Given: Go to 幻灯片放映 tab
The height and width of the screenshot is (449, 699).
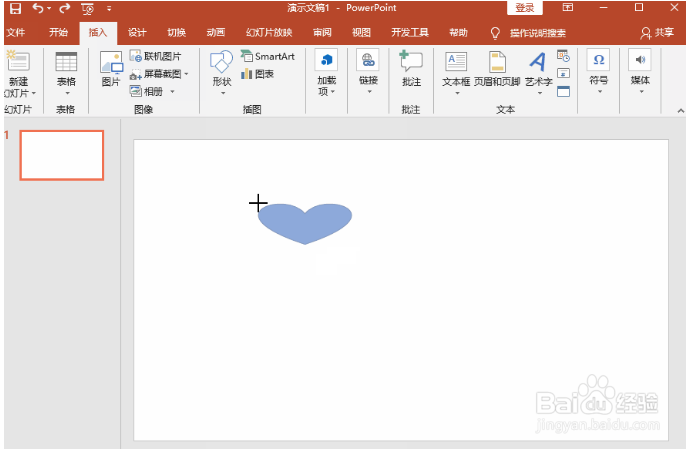Looking at the screenshot, I should [269, 33].
